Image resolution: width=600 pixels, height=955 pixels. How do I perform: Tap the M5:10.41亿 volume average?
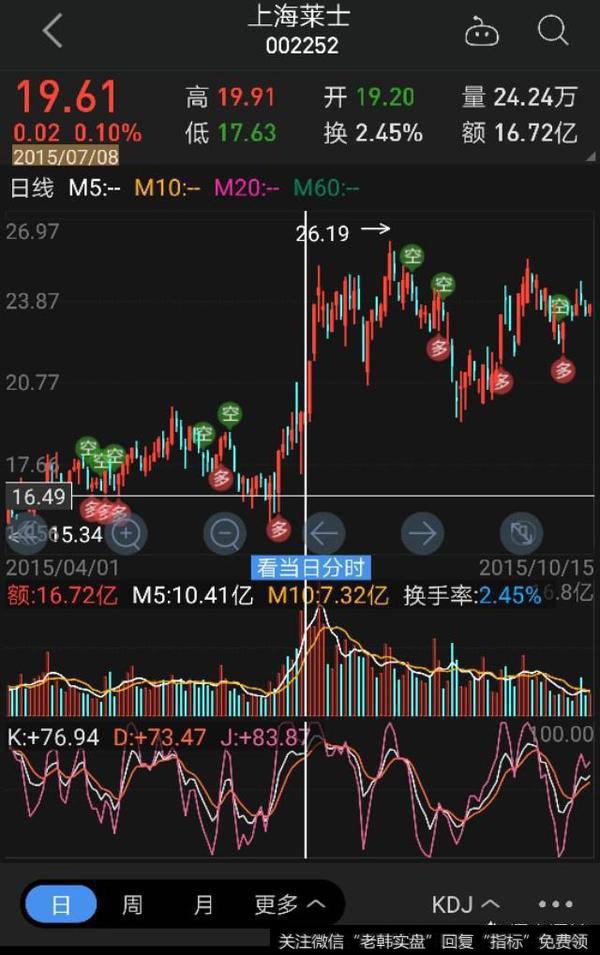coord(193,595)
